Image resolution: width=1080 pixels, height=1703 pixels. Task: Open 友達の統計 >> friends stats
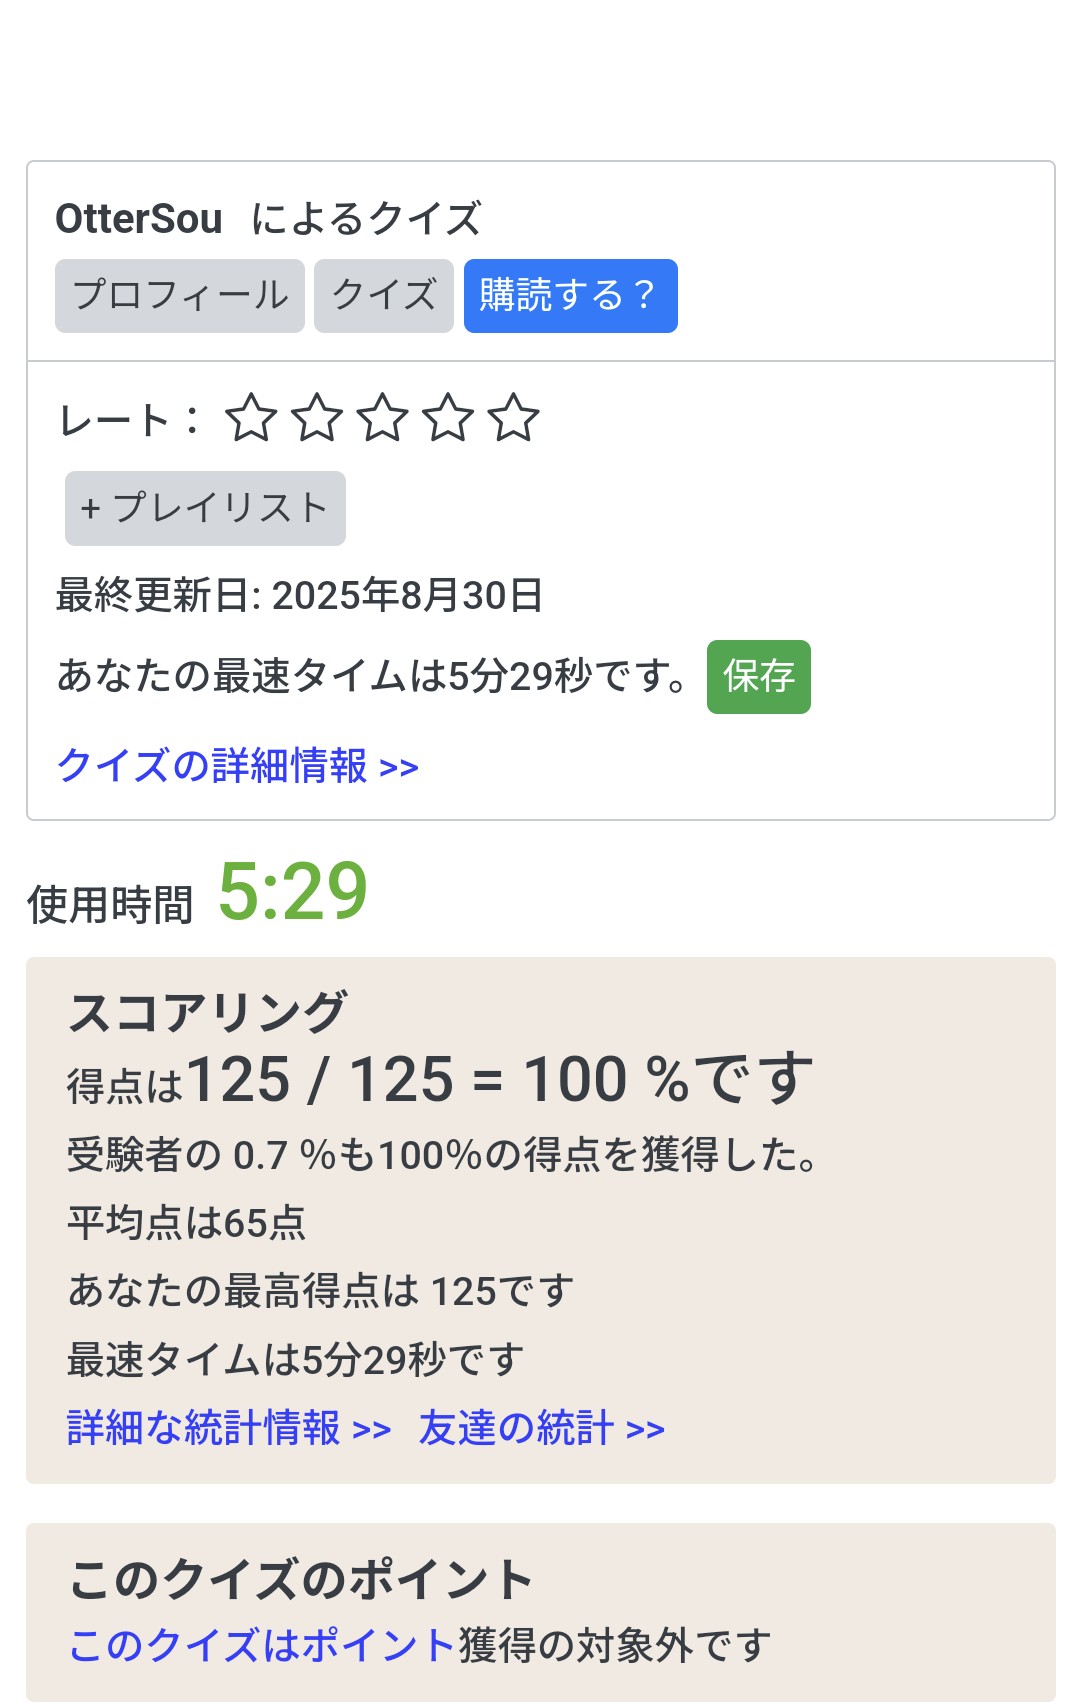541,1428
